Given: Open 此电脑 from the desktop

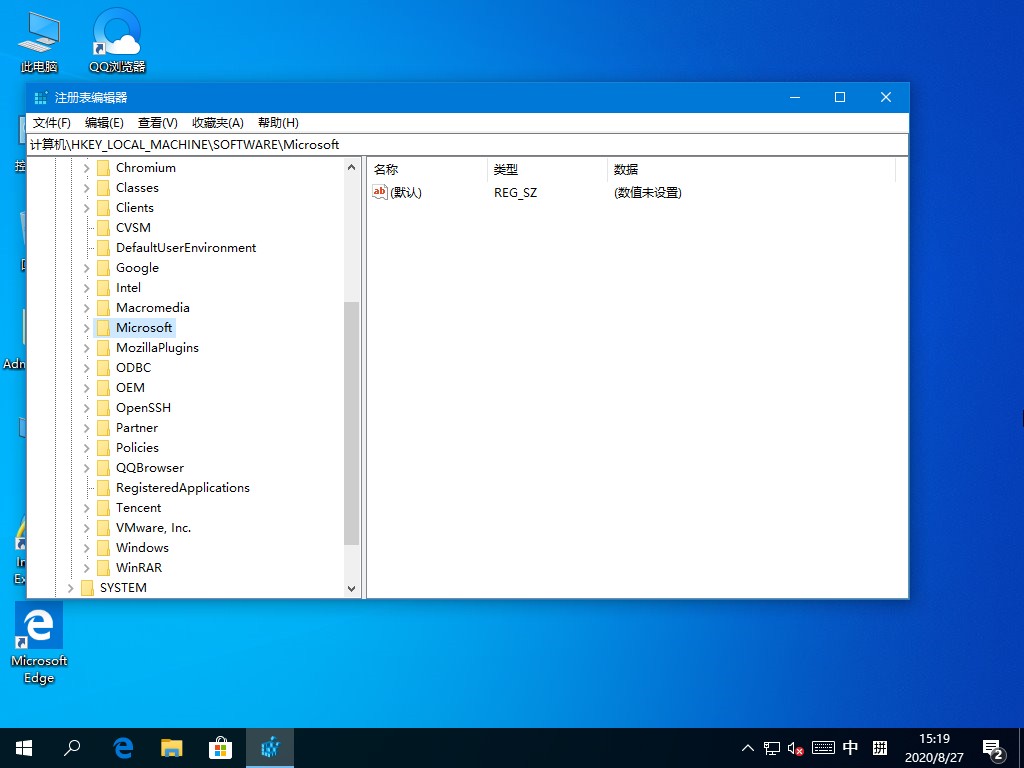Looking at the screenshot, I should [38, 33].
